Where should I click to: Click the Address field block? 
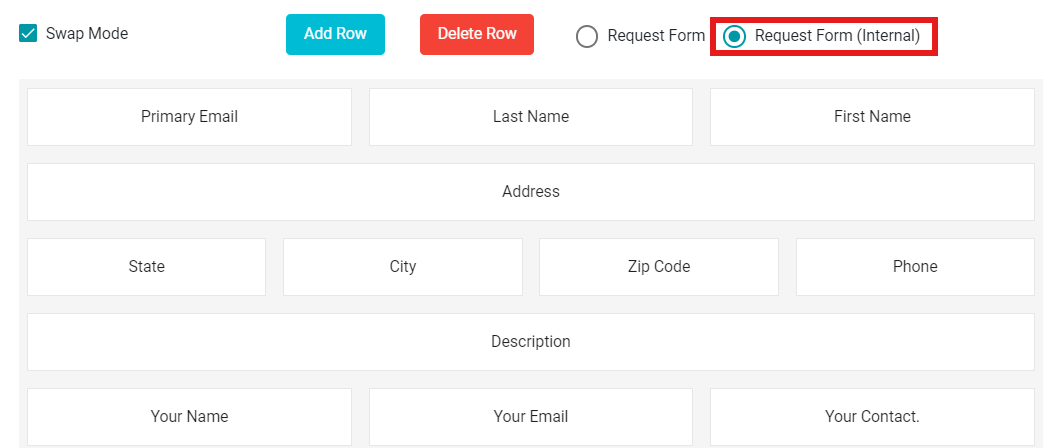click(x=531, y=192)
